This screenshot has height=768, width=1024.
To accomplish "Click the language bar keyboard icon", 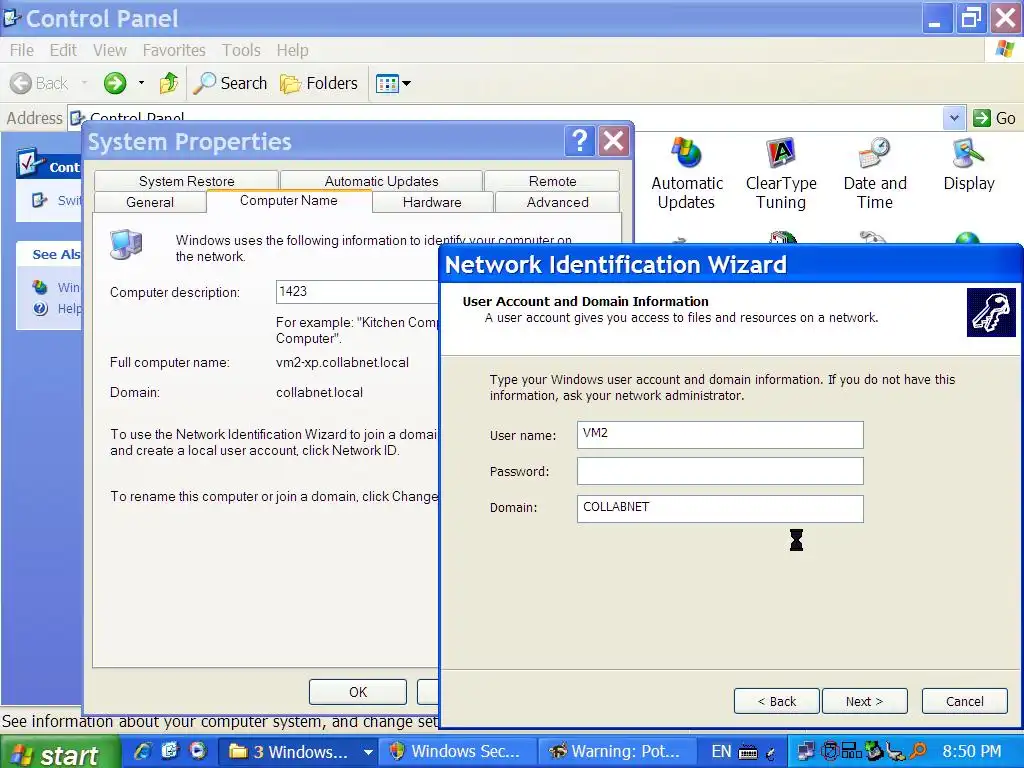I will (748, 753).
